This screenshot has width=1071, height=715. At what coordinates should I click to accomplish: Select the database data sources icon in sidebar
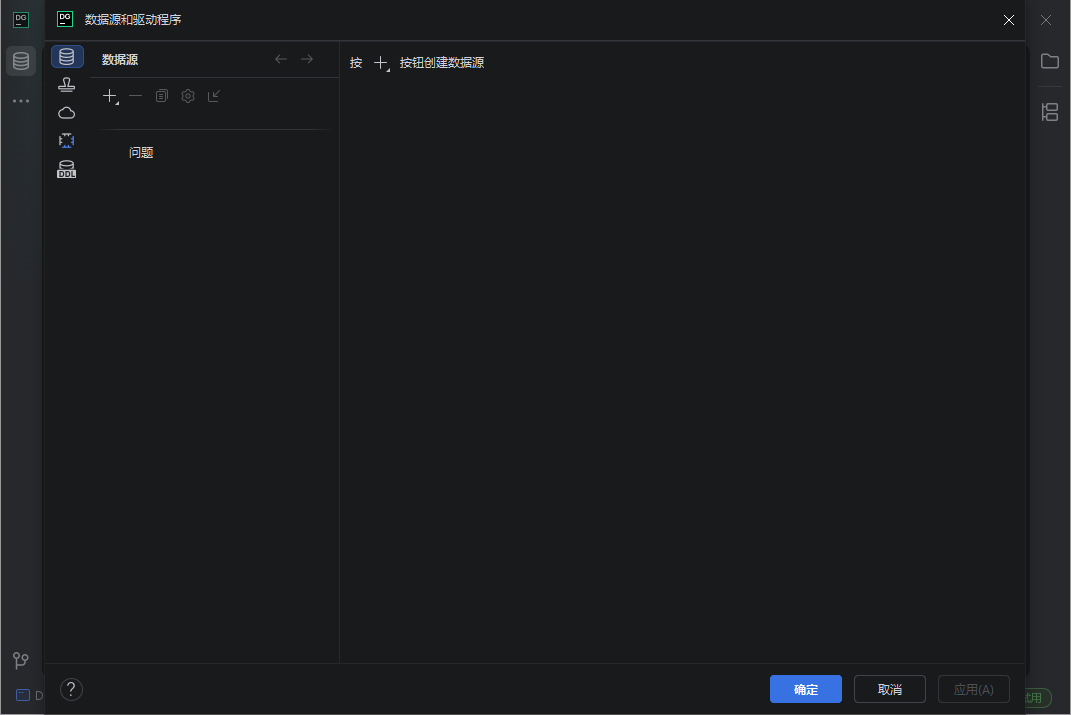(67, 56)
